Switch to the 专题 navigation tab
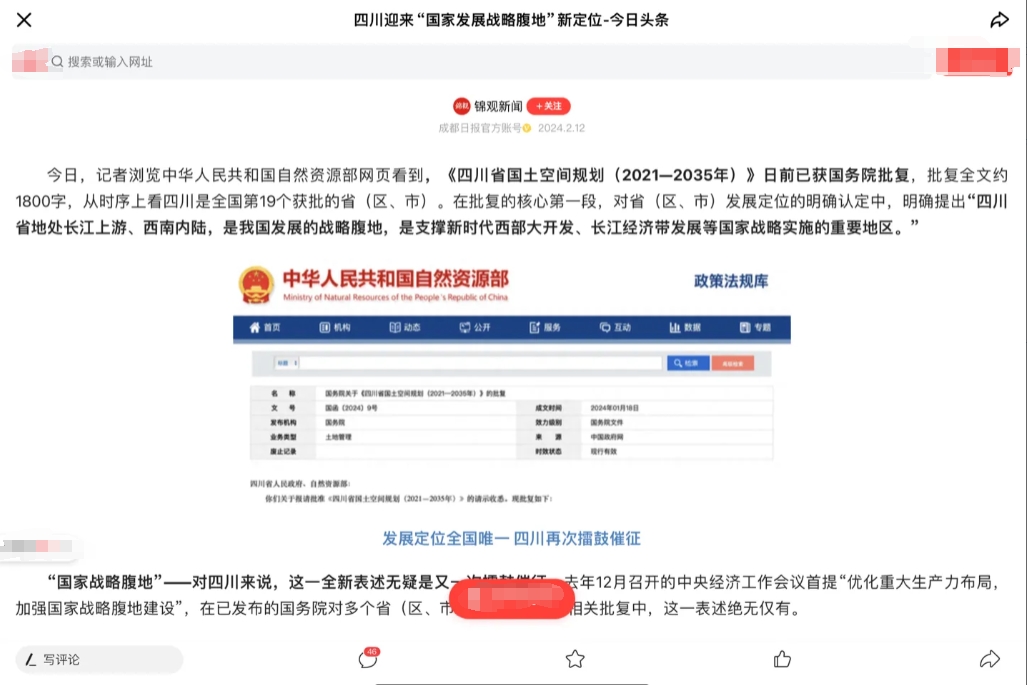The image size is (1027, 685). 746,327
